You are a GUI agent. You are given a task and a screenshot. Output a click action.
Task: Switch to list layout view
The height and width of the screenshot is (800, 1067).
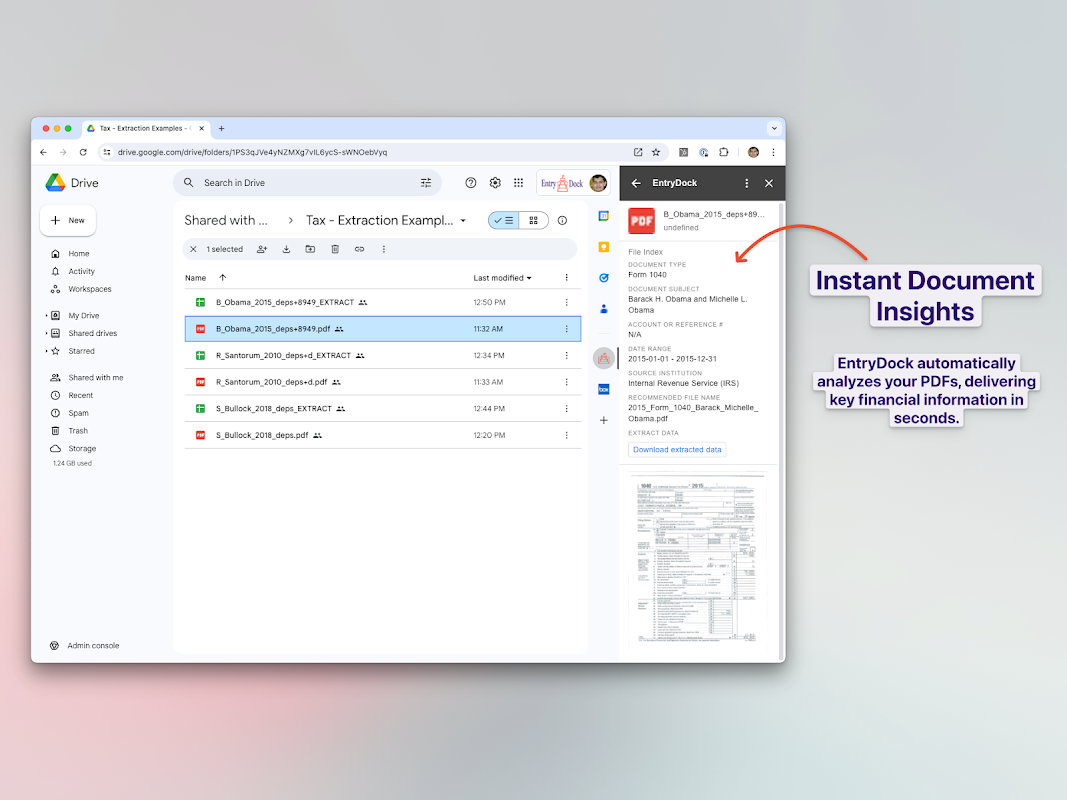pos(504,220)
